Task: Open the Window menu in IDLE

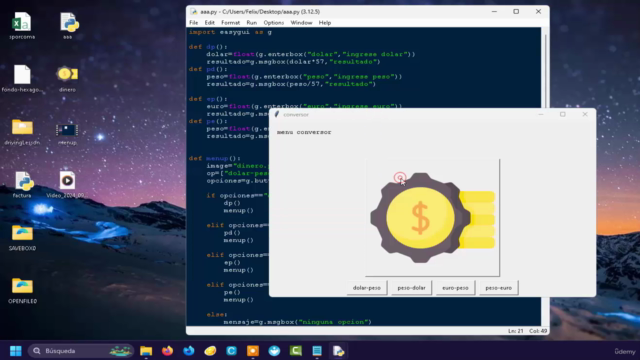Action: pyautogui.click(x=301, y=23)
